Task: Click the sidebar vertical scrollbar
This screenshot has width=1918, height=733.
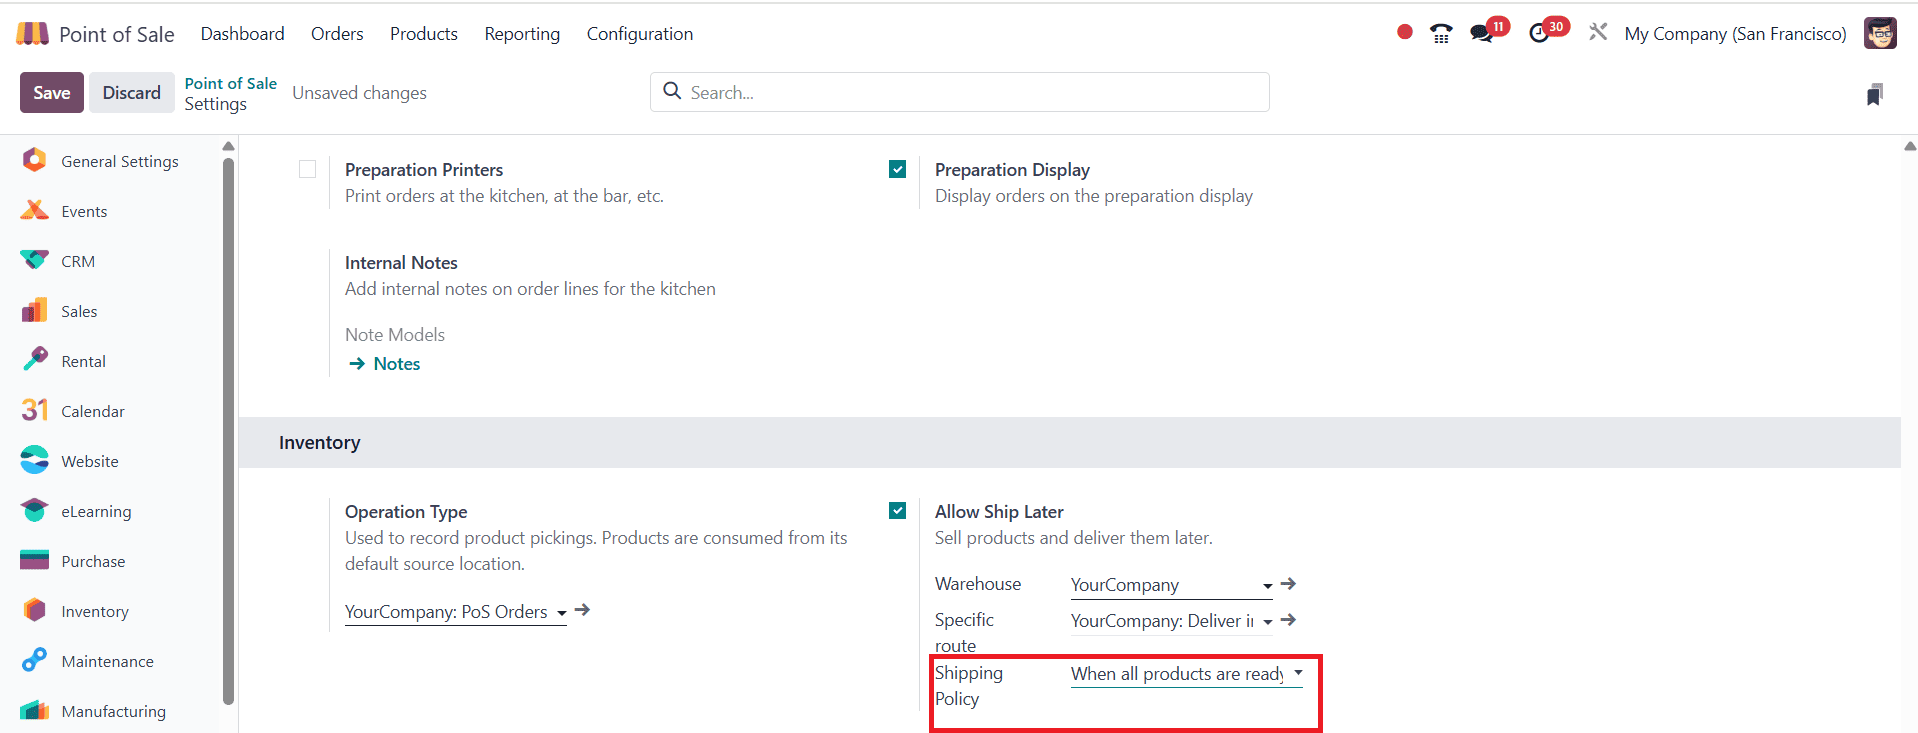Action: (228, 430)
